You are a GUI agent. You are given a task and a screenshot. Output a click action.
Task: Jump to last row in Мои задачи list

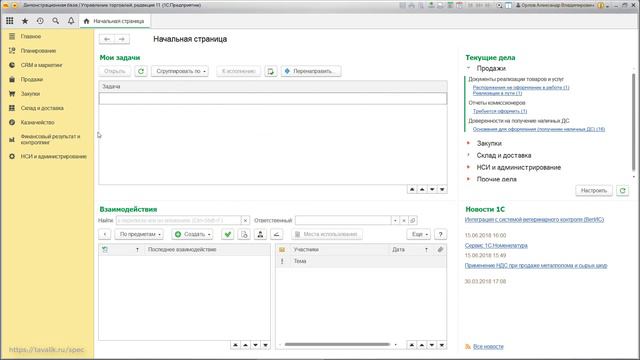[442, 189]
